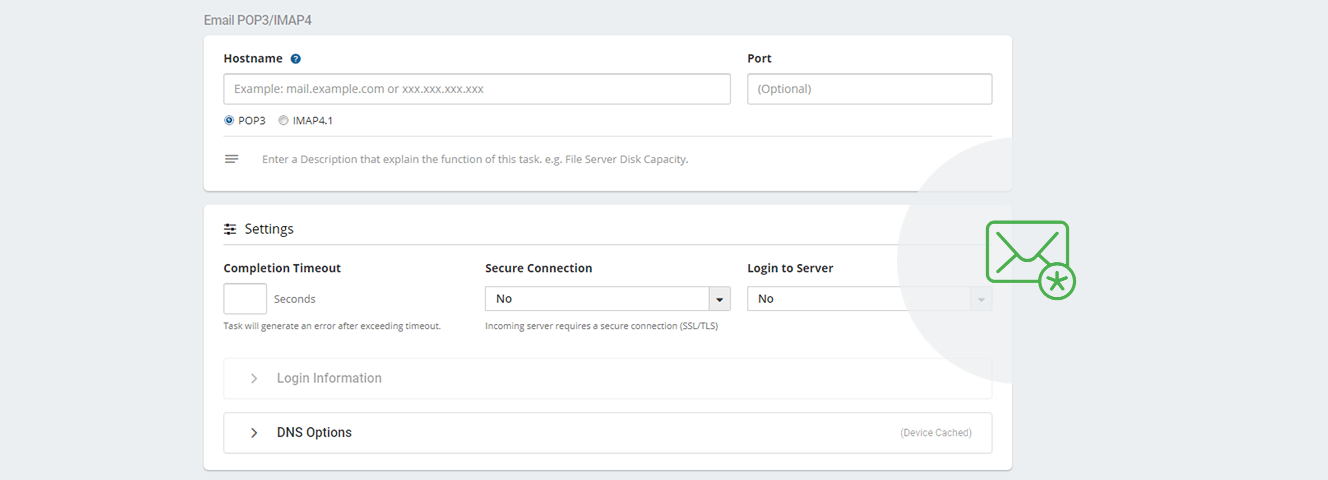Click the green mail envelope icon
This screenshot has width=1328, height=480.
1031,259
